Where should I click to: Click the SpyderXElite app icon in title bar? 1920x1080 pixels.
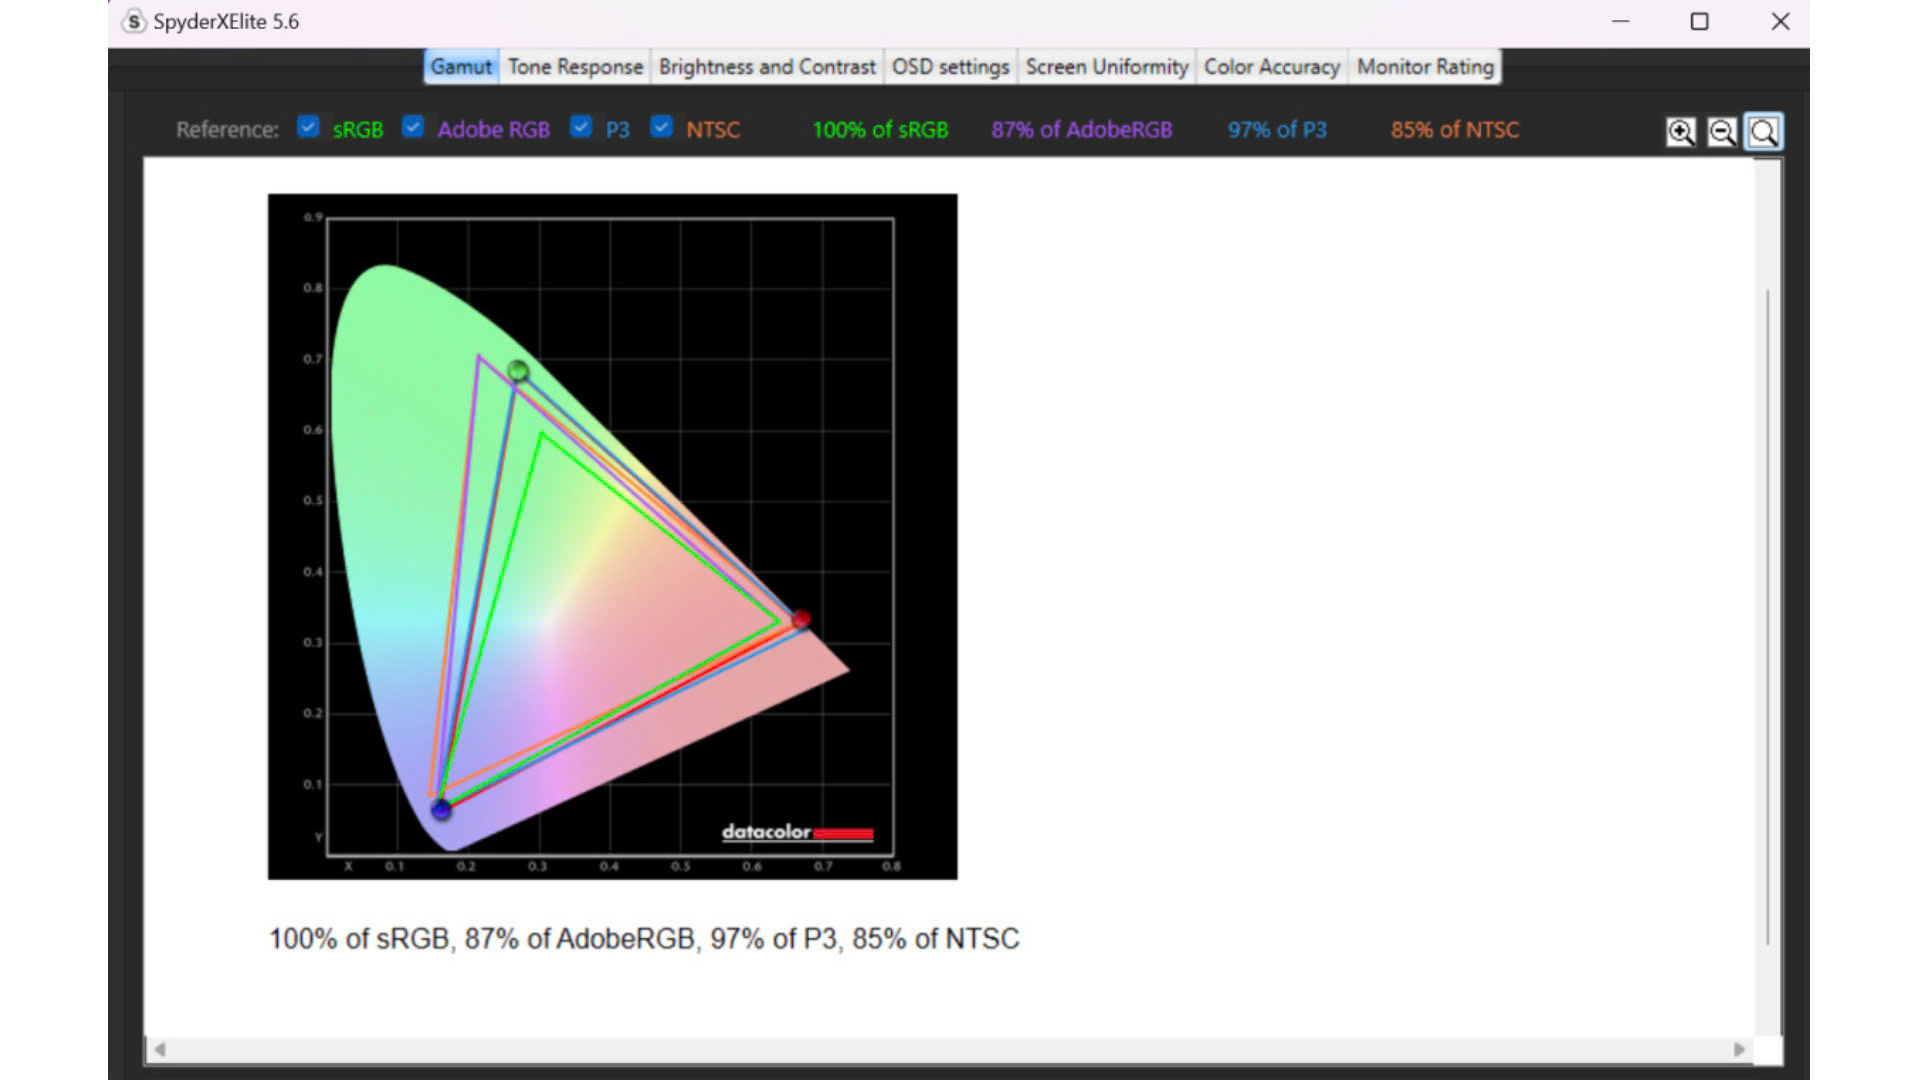[133, 21]
